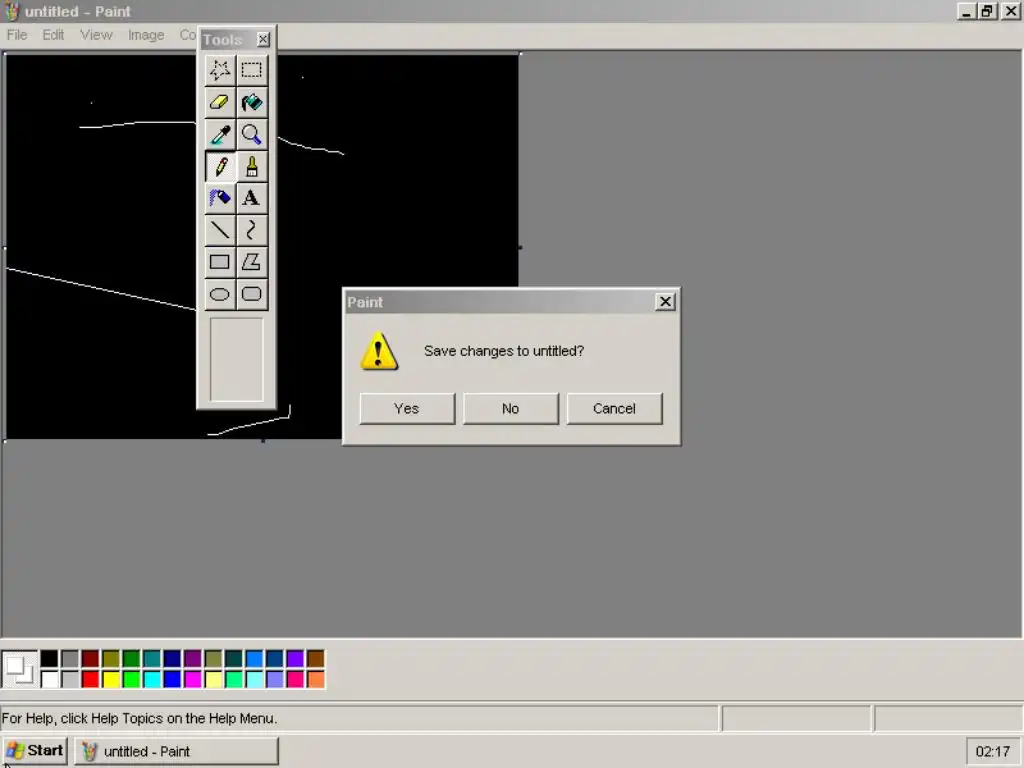Select the Free-Form Select tool

coord(220,70)
